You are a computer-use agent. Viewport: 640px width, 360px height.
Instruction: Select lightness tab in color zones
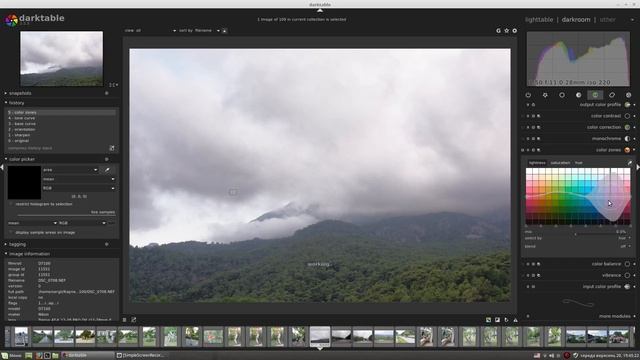pyautogui.click(x=537, y=163)
